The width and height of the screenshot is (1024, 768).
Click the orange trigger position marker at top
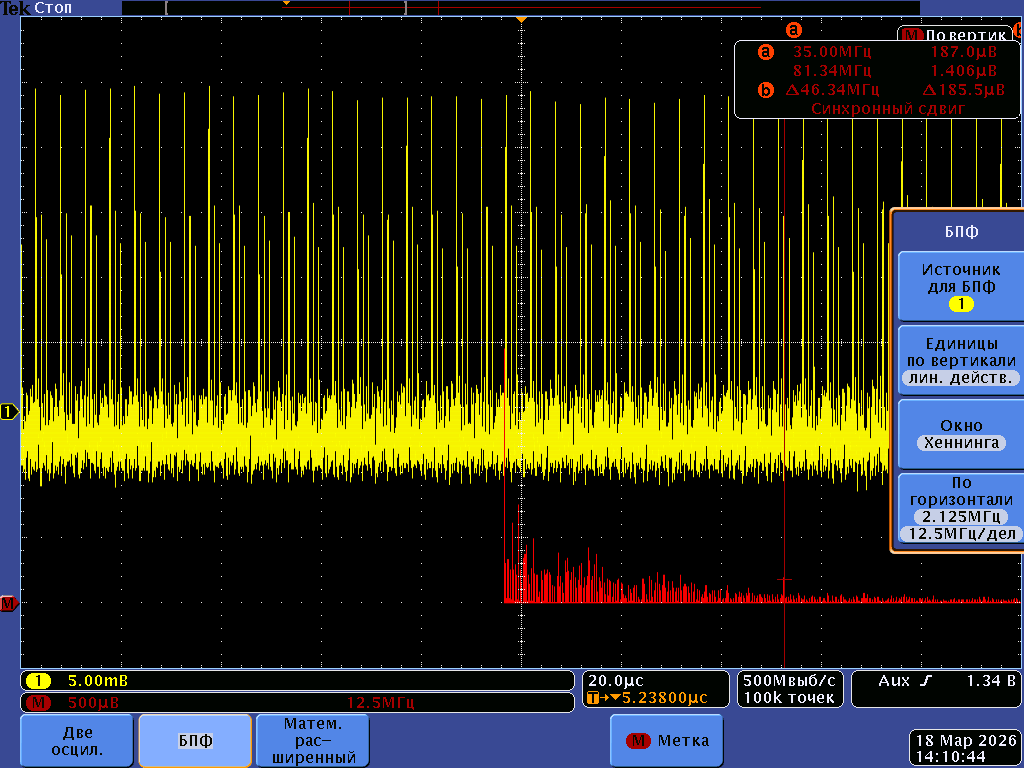(520, 20)
